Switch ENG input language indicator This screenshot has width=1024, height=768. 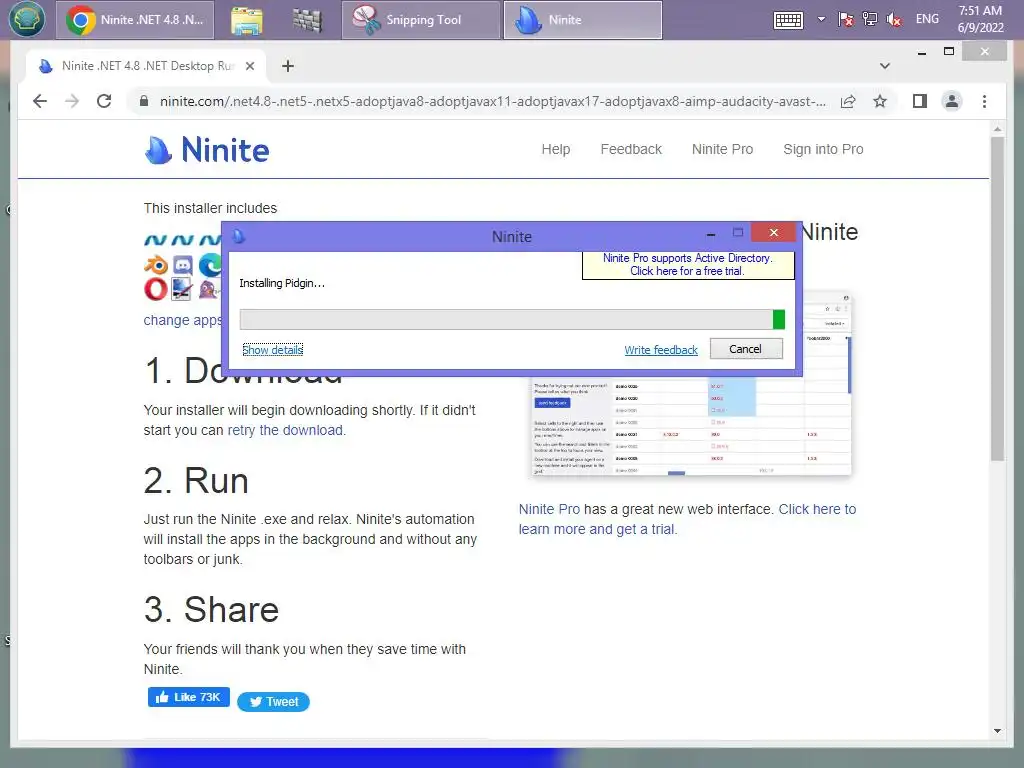[x=927, y=19]
